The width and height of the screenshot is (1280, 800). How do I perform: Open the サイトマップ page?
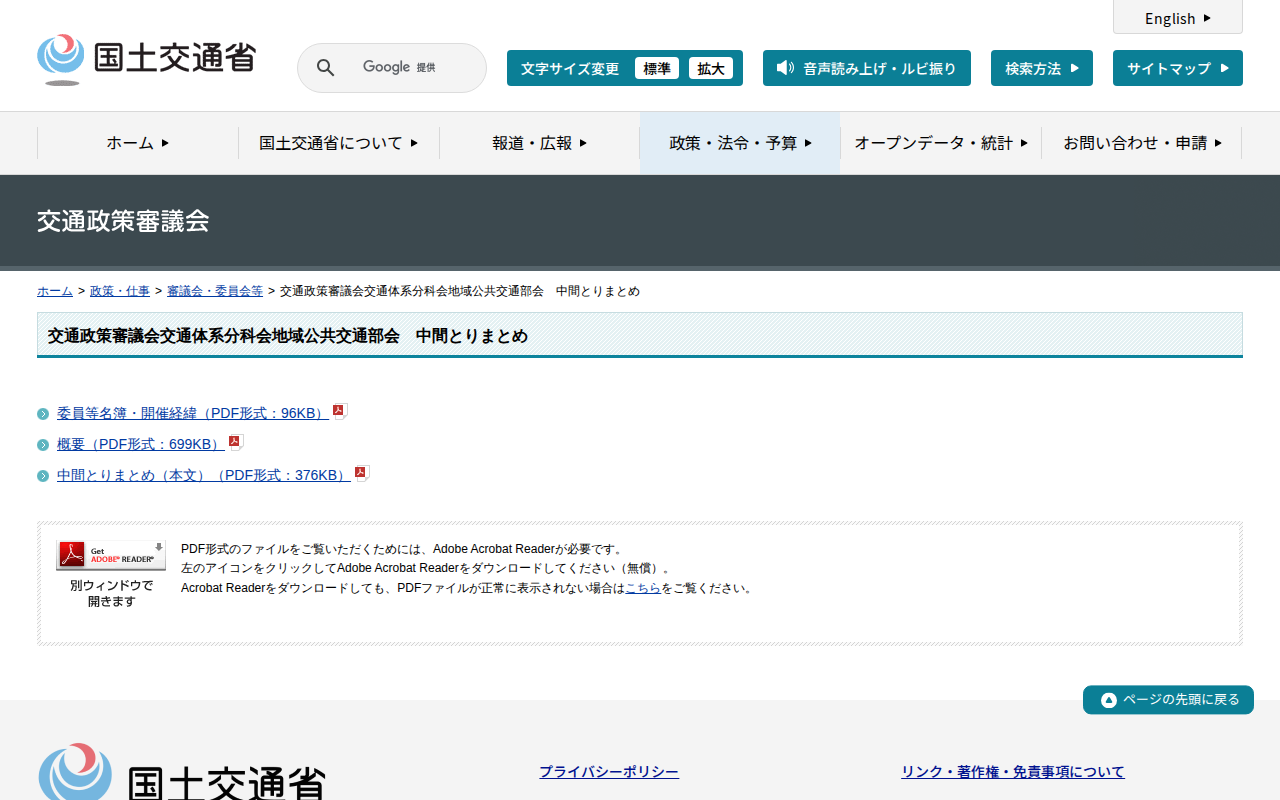pos(1177,68)
